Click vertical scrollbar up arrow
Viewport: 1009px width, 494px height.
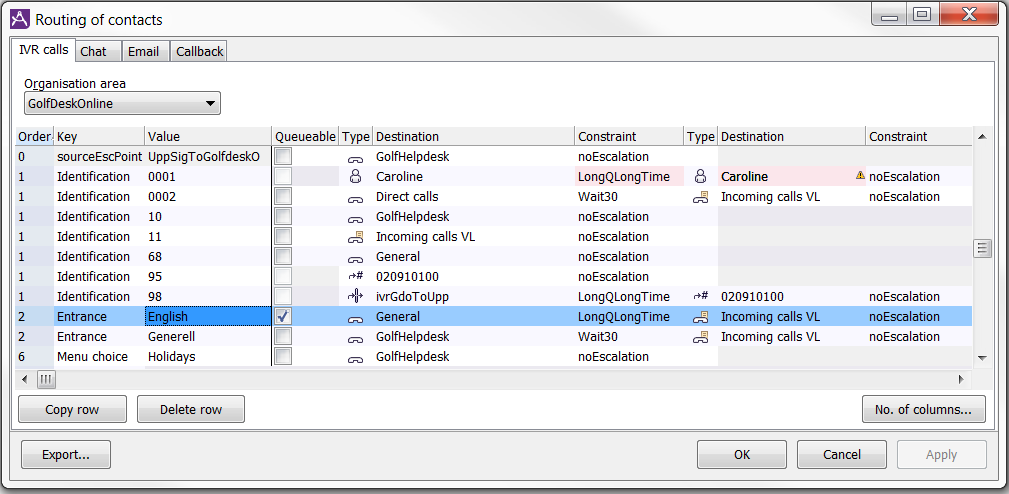(x=982, y=136)
